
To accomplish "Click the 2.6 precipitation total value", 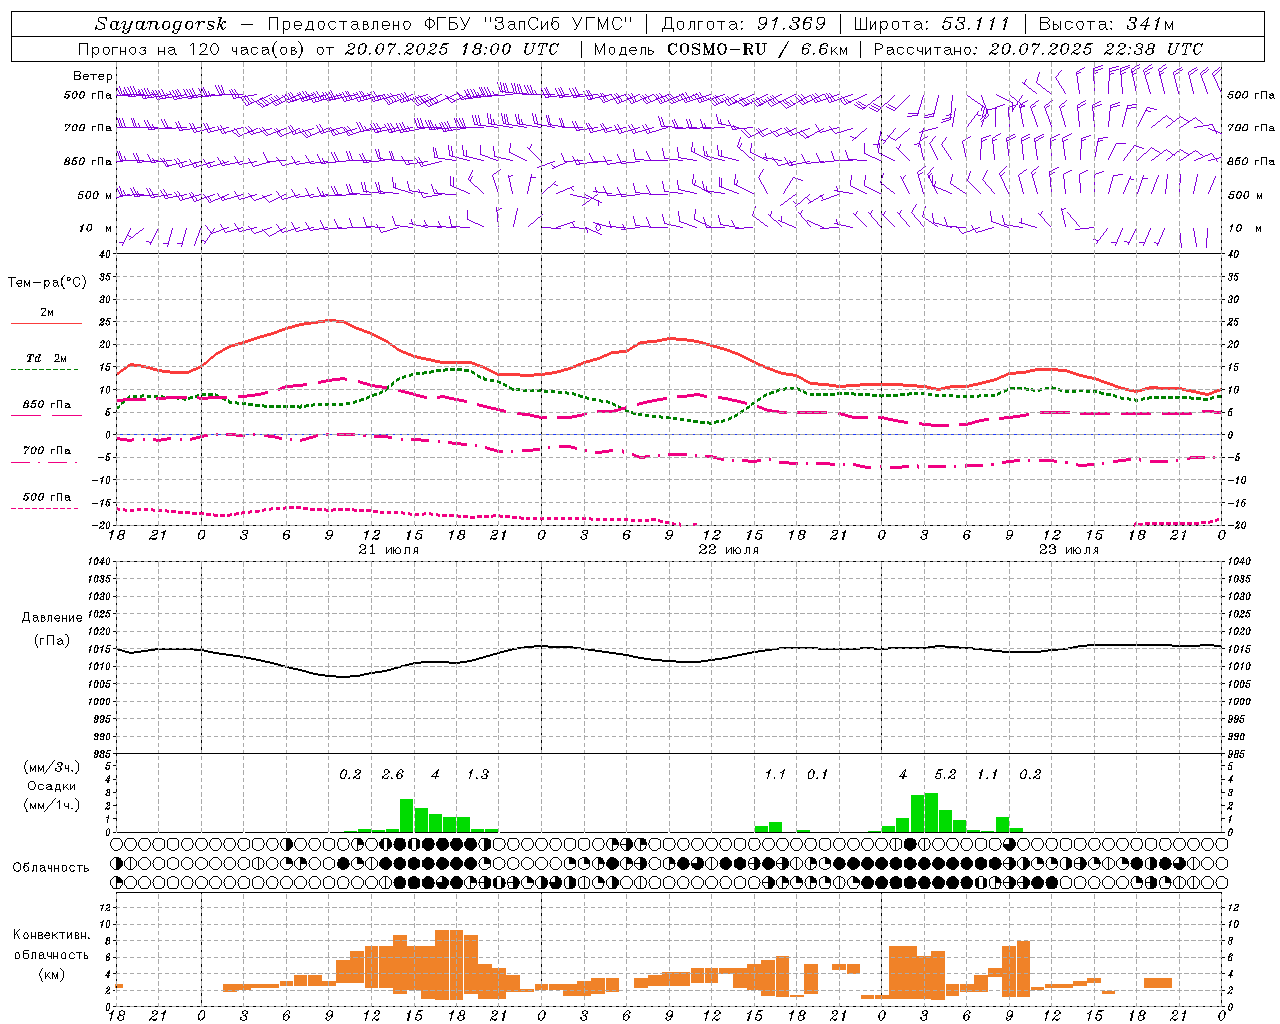I will point(393,775).
